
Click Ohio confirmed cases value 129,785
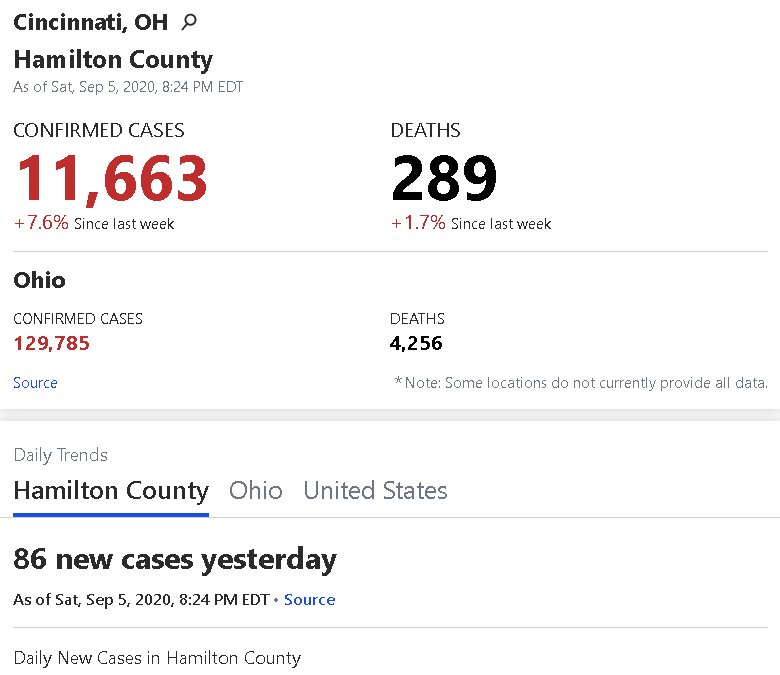point(52,343)
